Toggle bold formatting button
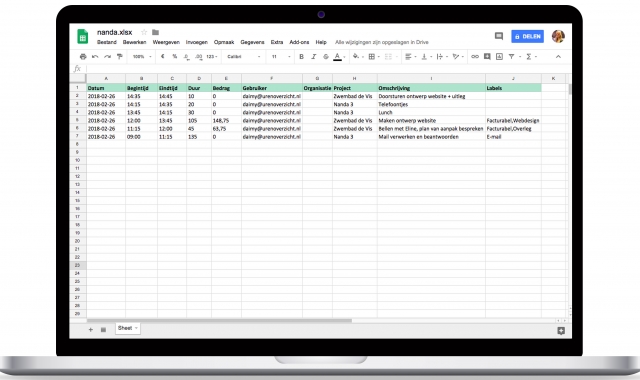 [x=301, y=57]
